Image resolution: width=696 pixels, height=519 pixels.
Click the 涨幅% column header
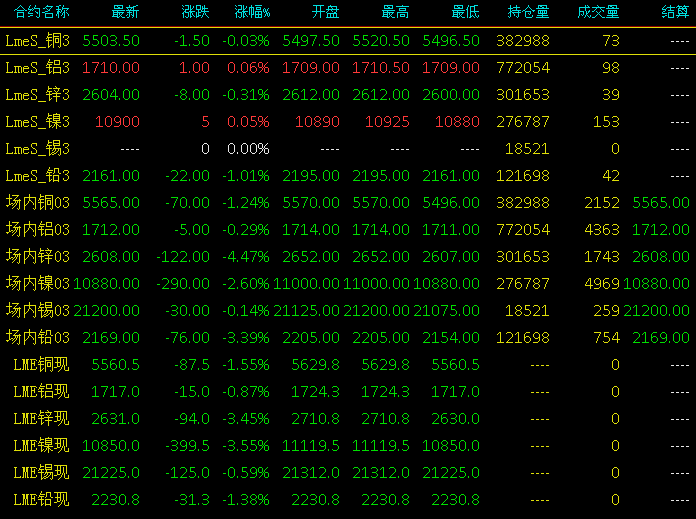(x=252, y=12)
